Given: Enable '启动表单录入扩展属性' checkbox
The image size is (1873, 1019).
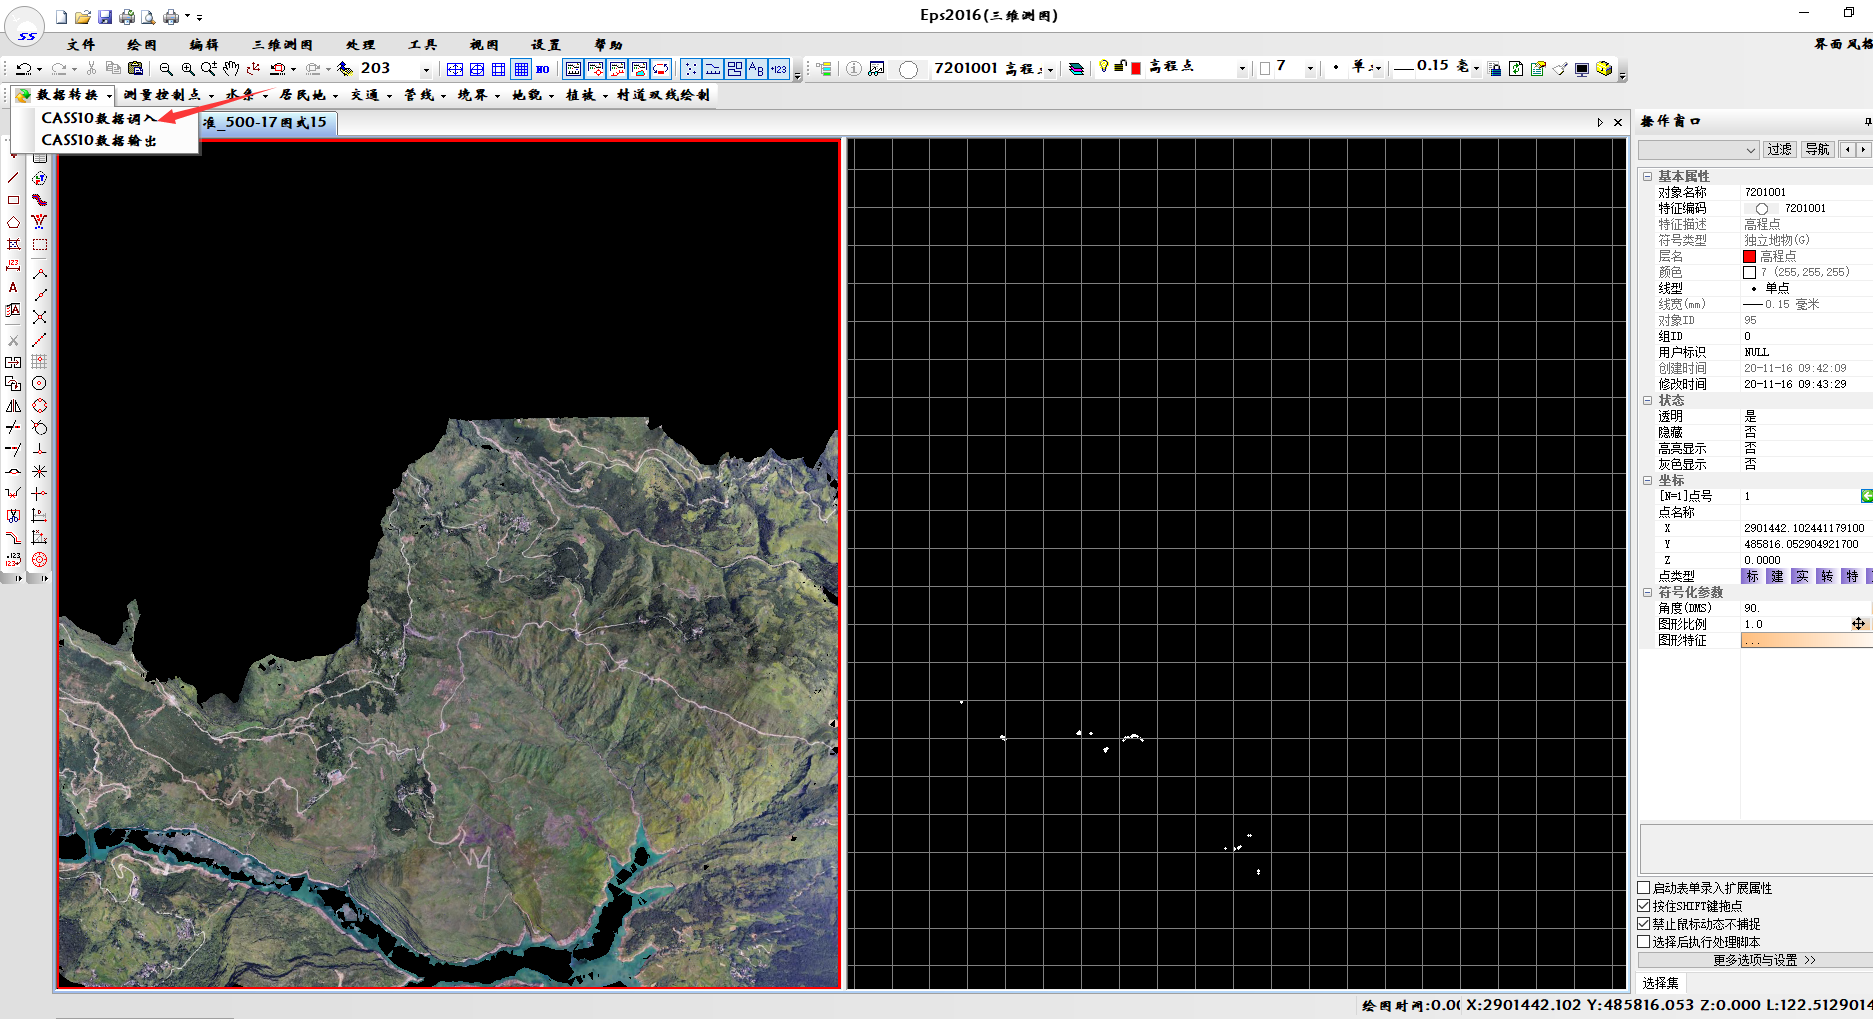Looking at the screenshot, I should coord(1643,888).
